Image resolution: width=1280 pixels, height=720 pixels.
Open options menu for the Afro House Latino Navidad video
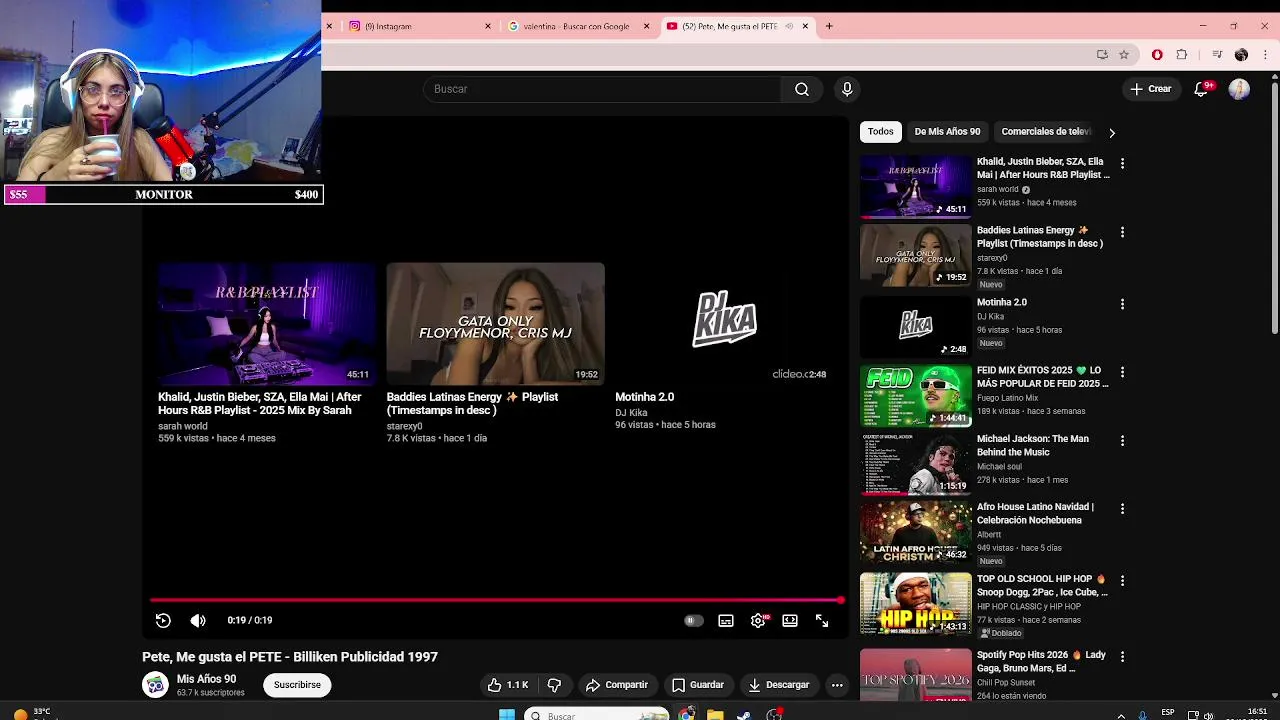click(1122, 509)
